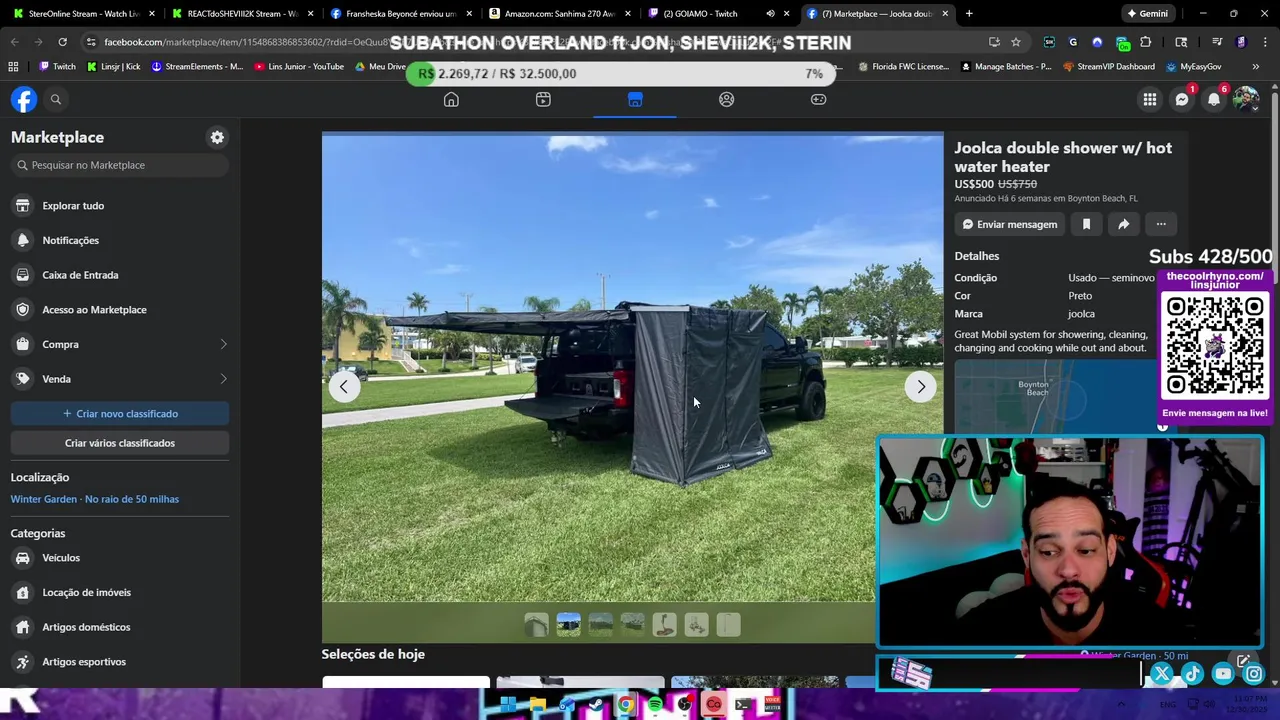Open Chrome extensions puzzle icon
This screenshot has width=1280, height=720.
point(1146,42)
